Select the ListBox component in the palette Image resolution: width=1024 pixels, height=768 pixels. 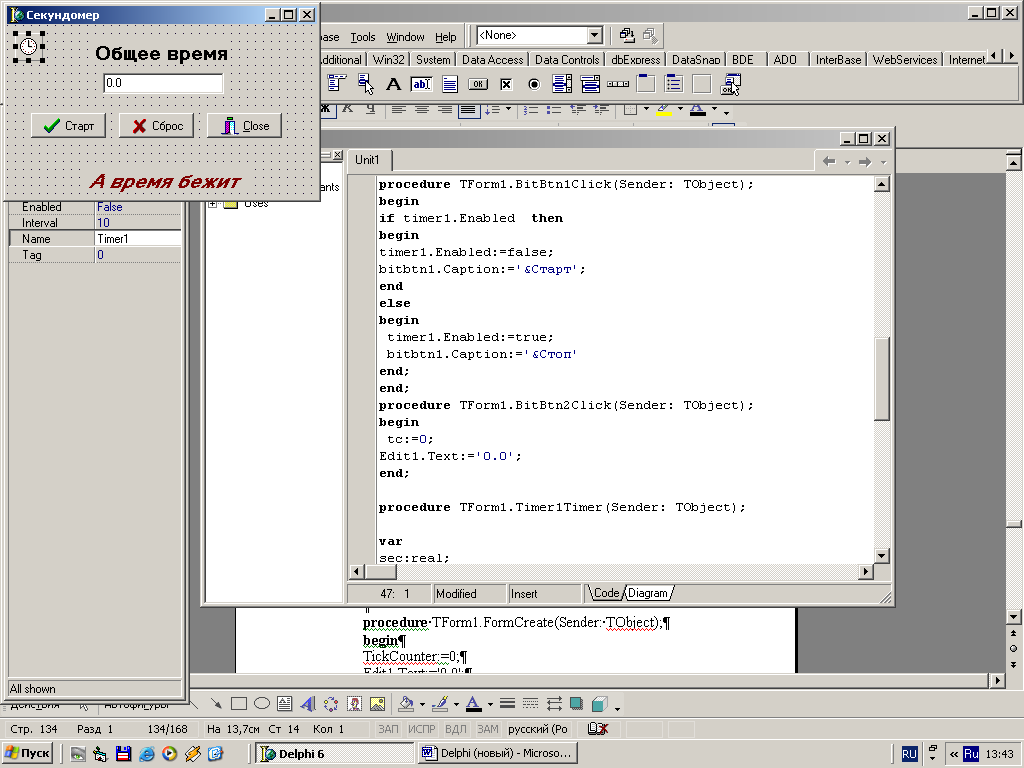pyautogui.click(x=562, y=85)
